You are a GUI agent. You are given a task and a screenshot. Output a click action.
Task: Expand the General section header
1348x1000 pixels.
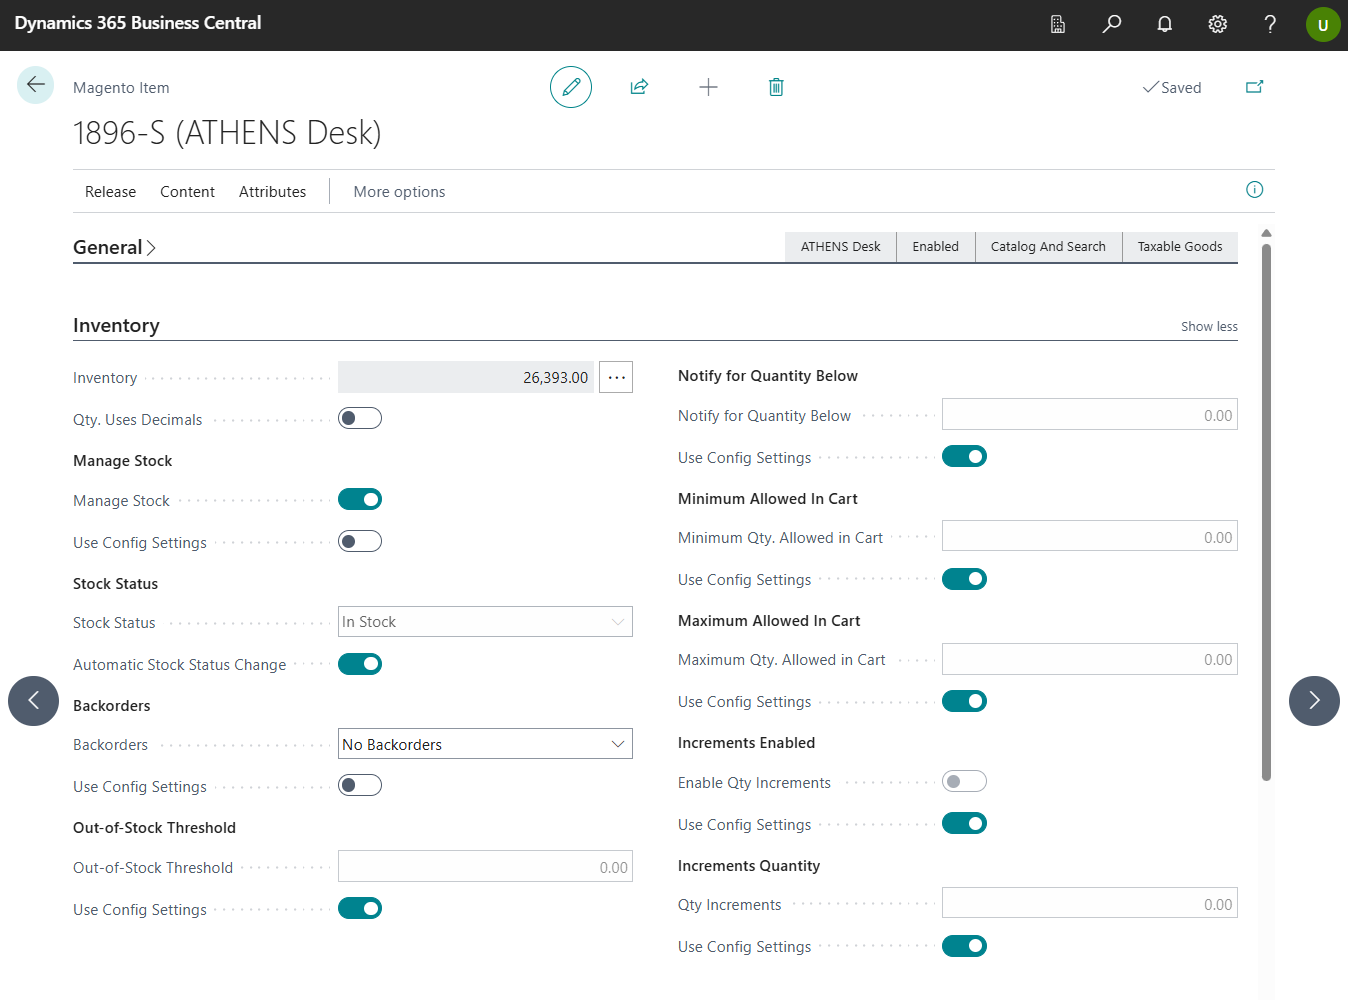[x=114, y=247]
